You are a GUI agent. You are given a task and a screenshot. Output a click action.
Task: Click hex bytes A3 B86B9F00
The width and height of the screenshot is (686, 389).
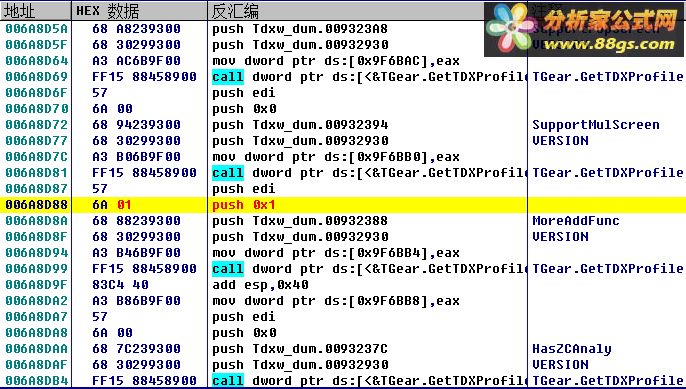[136, 301]
